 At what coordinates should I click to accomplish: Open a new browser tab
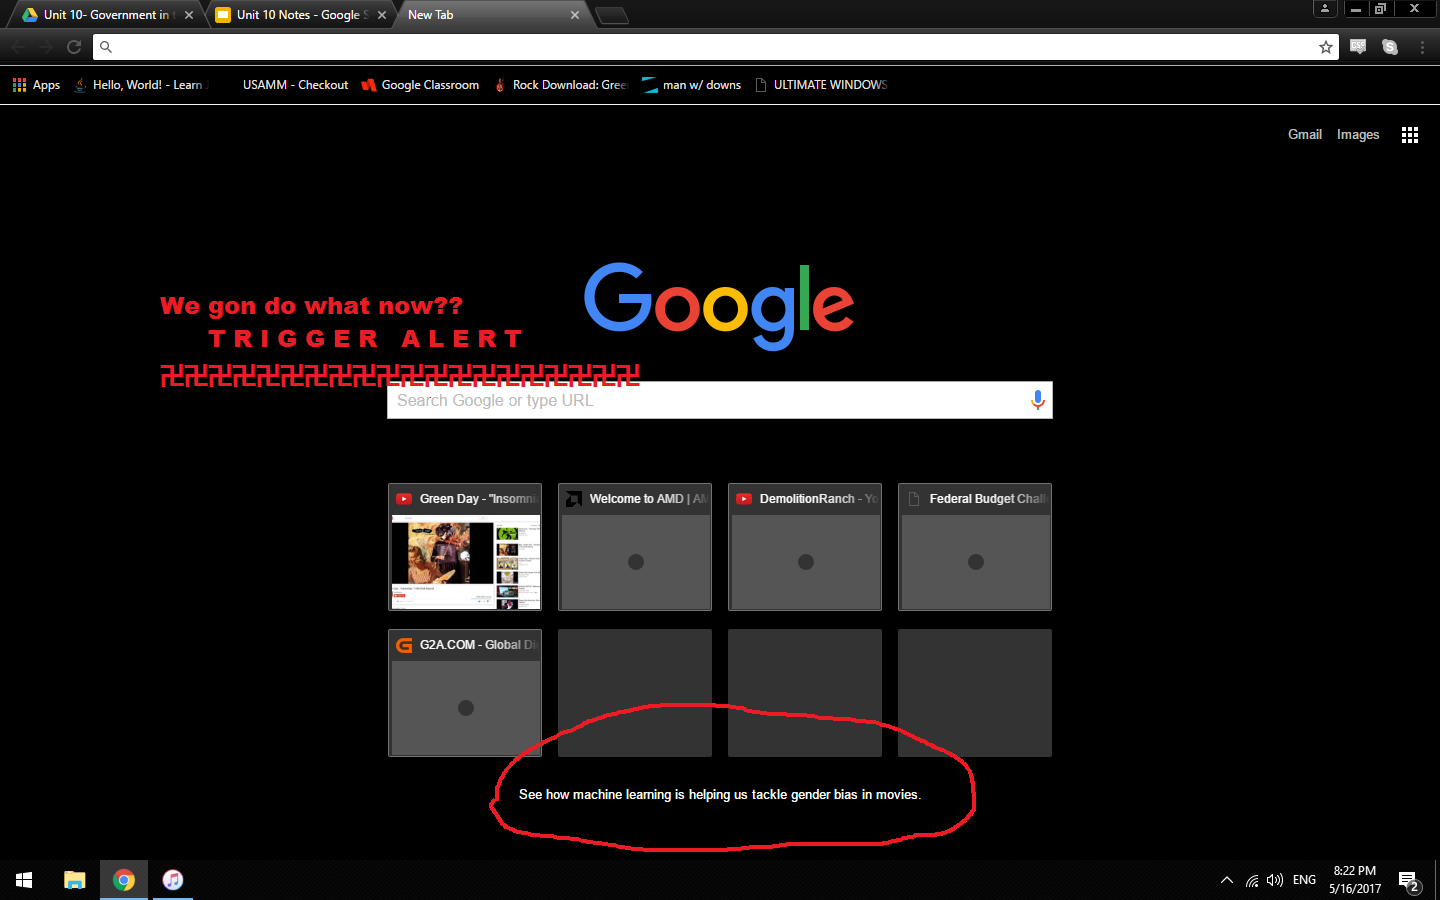[x=612, y=15]
